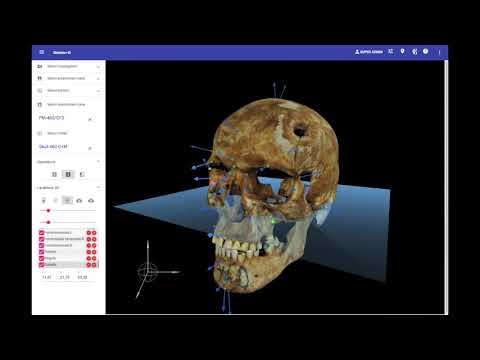The height and width of the screenshot is (360, 480).
Task: Click the application title in header bar
Action: tap(62, 52)
